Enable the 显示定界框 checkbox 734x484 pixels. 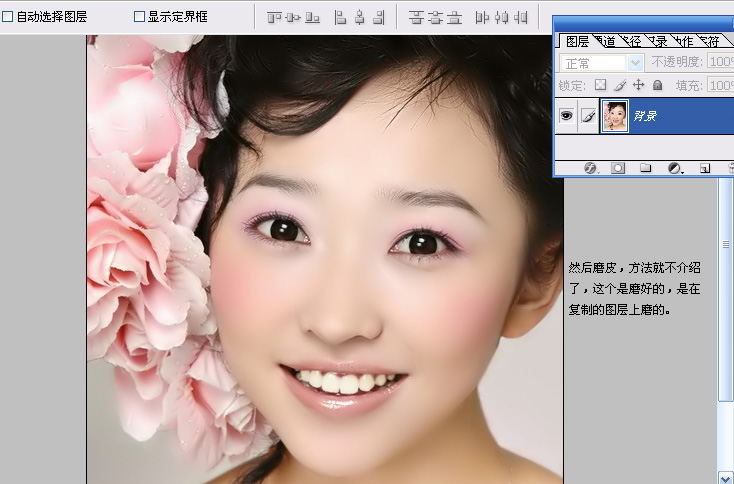pos(139,17)
